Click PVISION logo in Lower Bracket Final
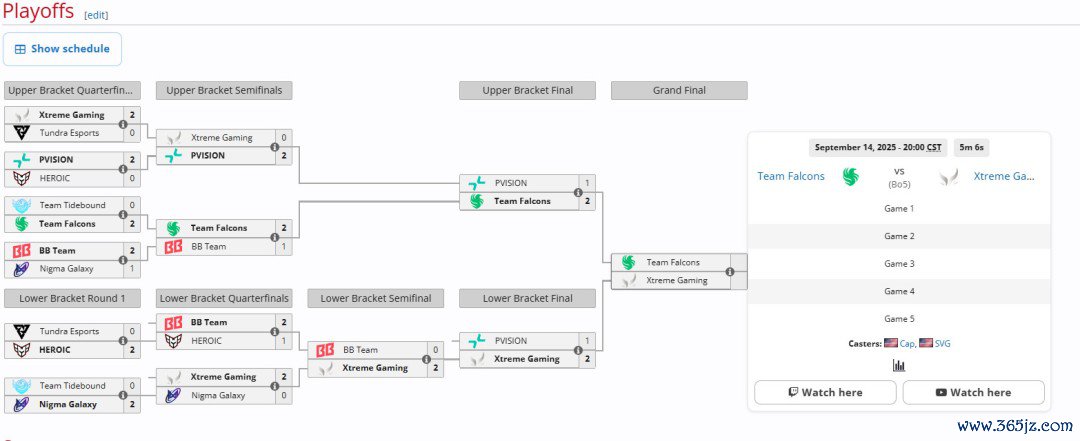The image size is (1080, 441). pos(477,340)
